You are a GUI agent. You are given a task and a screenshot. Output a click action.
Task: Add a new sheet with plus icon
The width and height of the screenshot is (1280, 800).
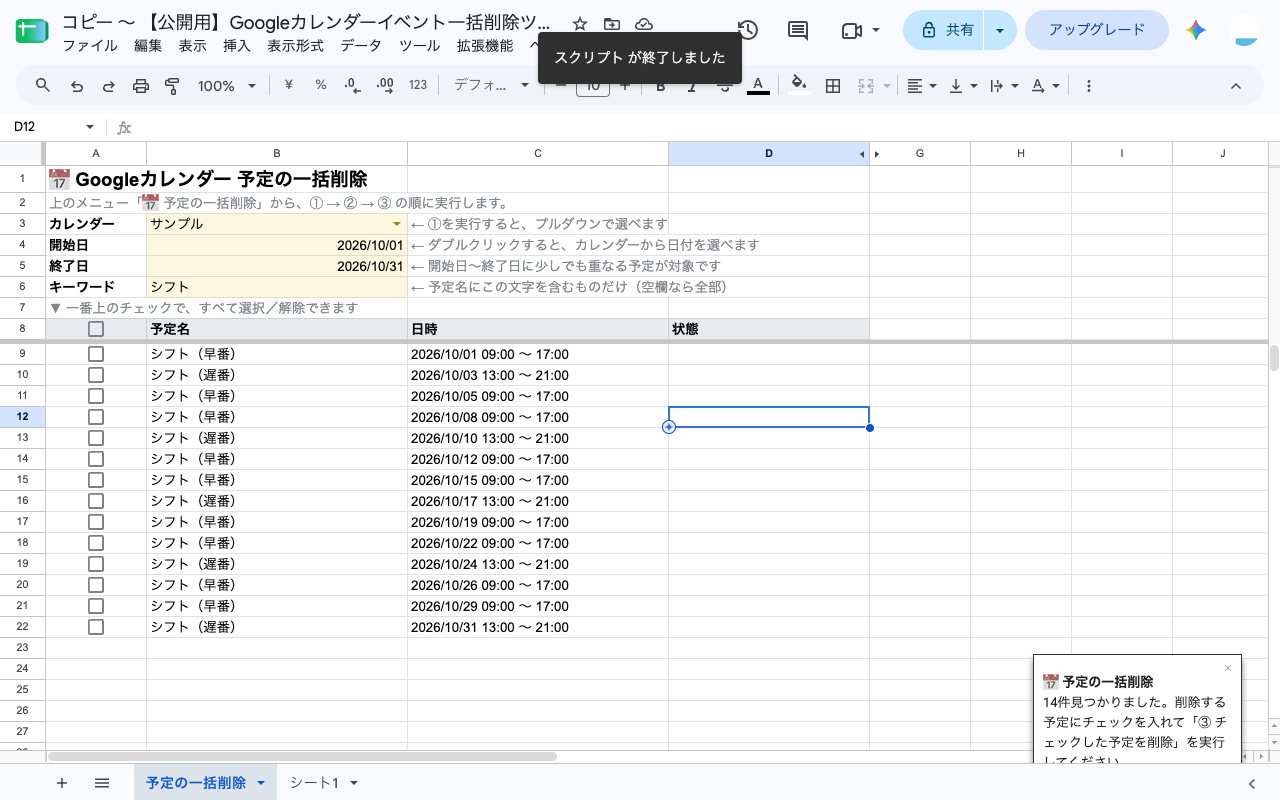pyautogui.click(x=62, y=783)
